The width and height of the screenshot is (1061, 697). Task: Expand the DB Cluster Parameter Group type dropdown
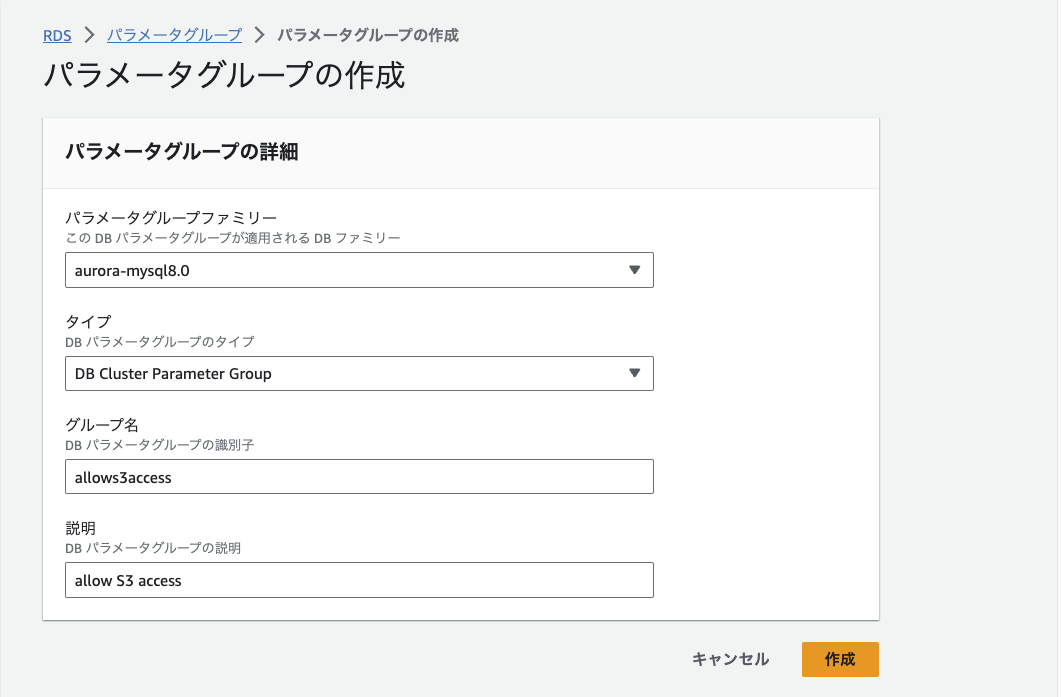(358, 373)
